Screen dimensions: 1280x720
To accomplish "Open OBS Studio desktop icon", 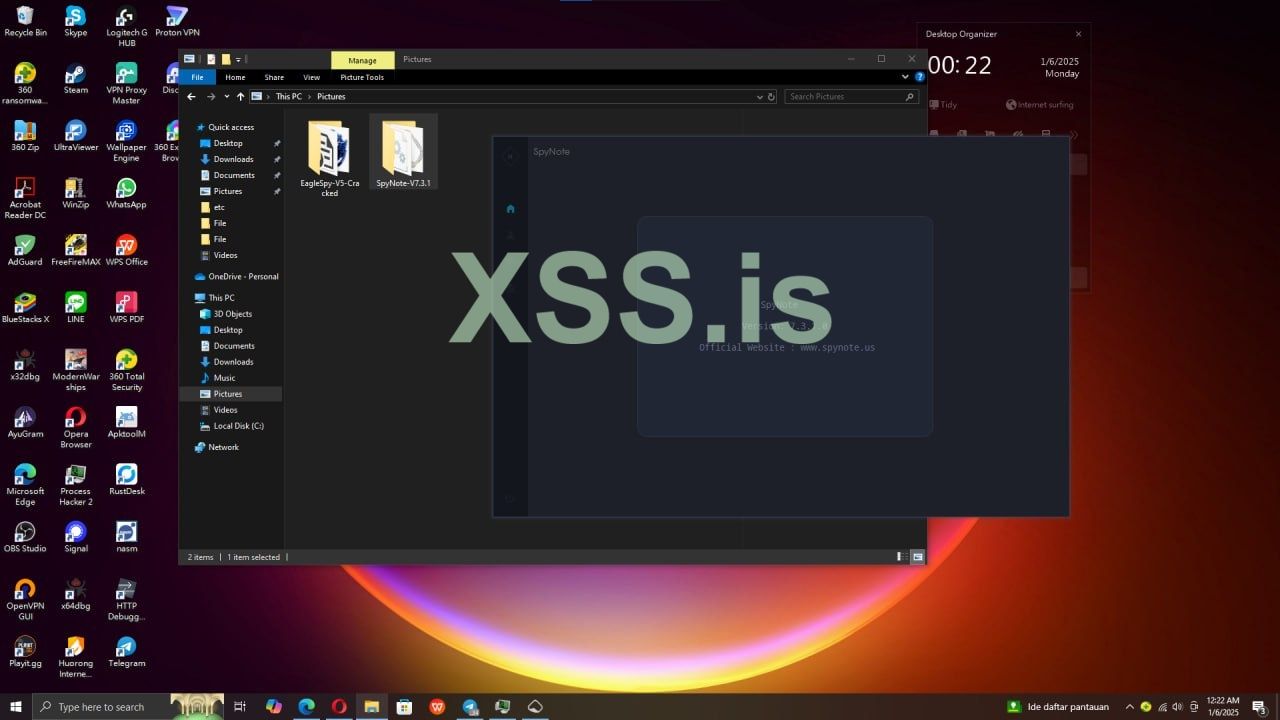I will tap(25, 537).
